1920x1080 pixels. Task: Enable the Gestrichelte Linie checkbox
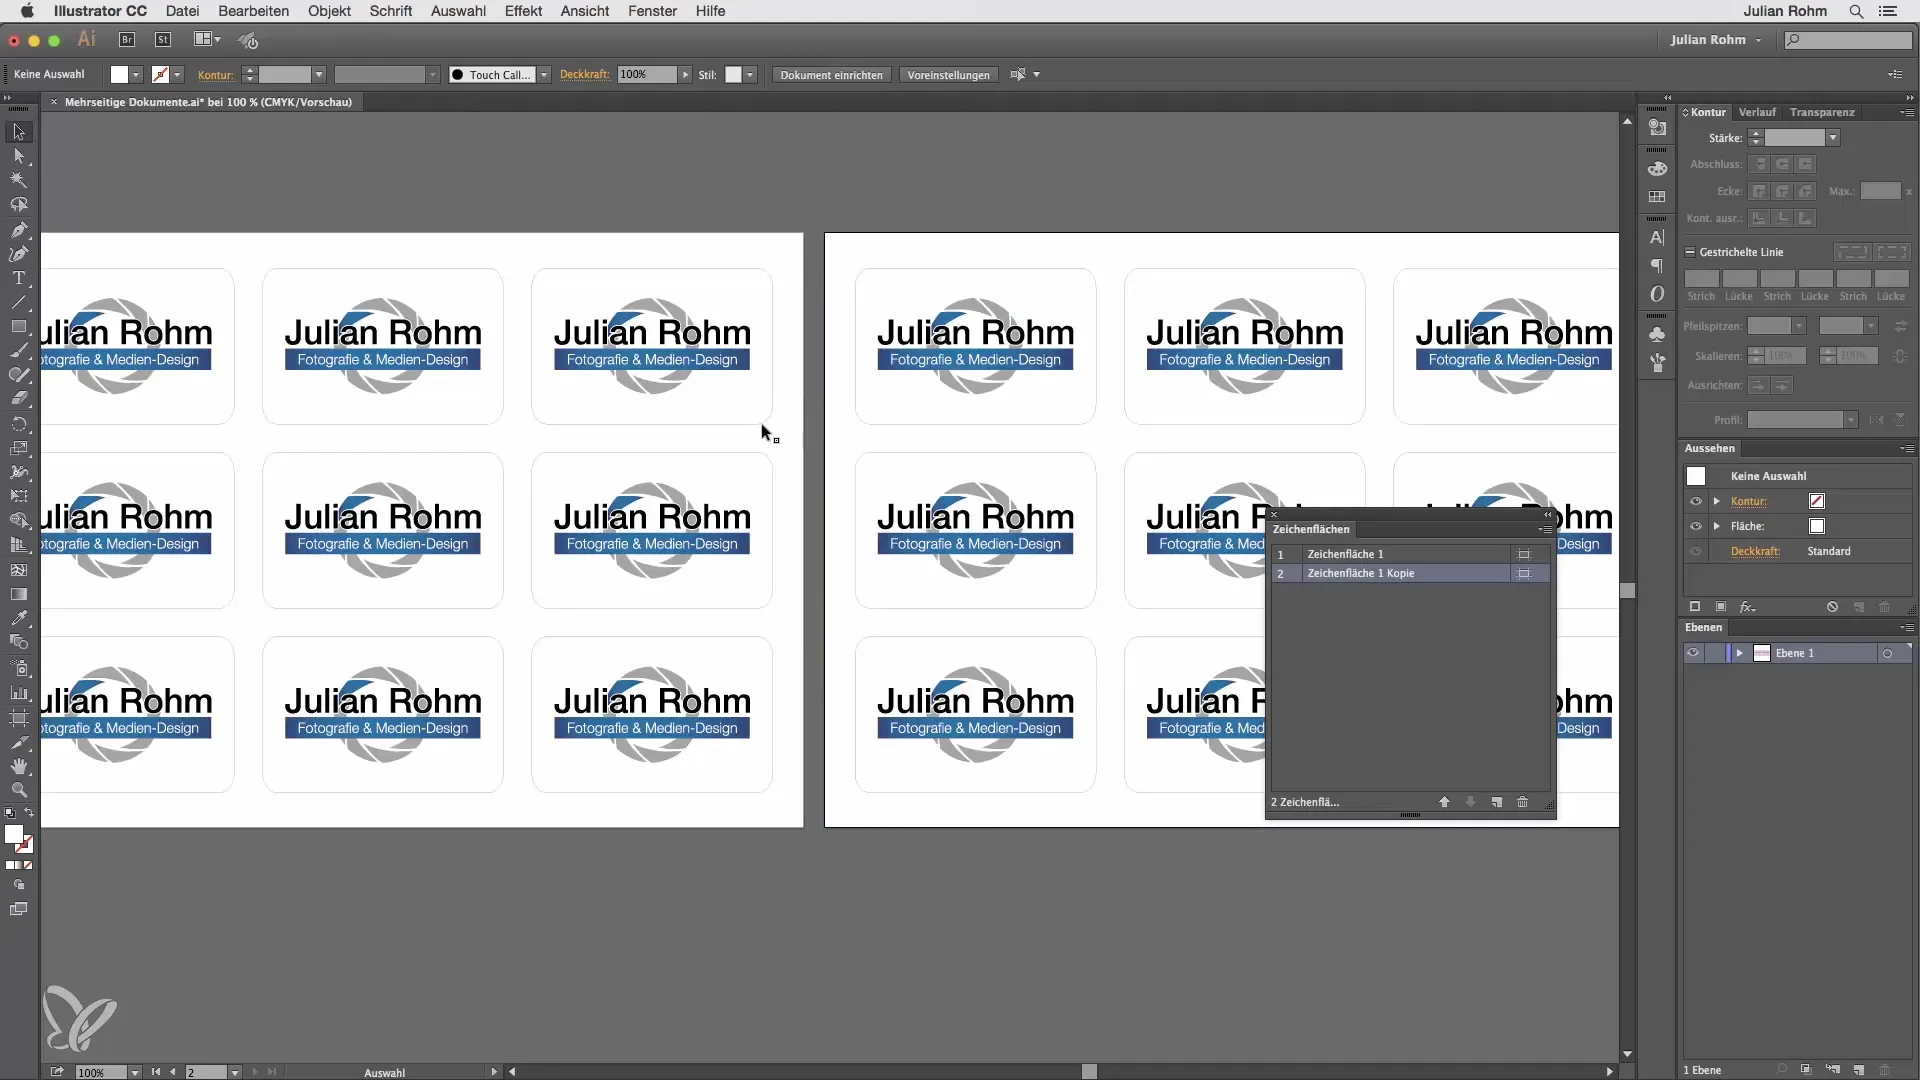pos(1690,252)
